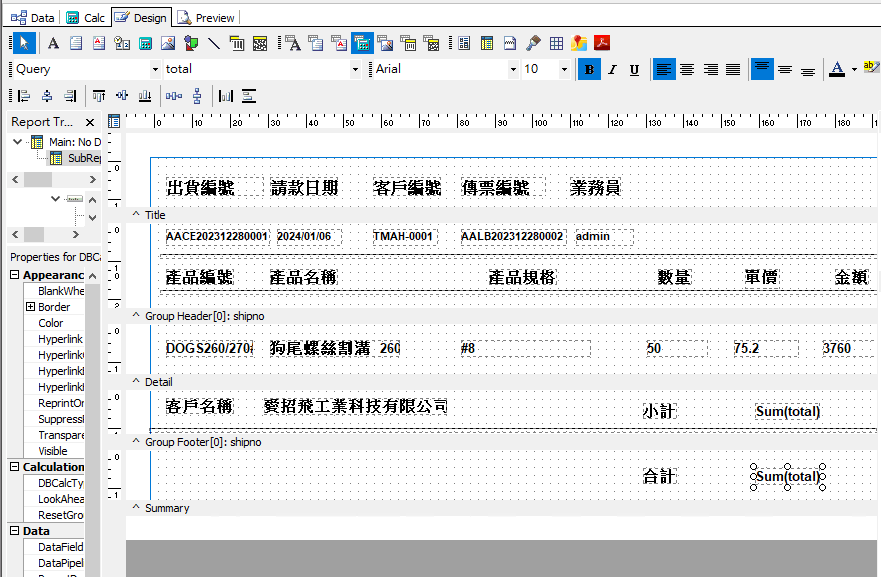This screenshot has height=577, width=881.
Task: Select the System Variable tool
Action: 122,43
